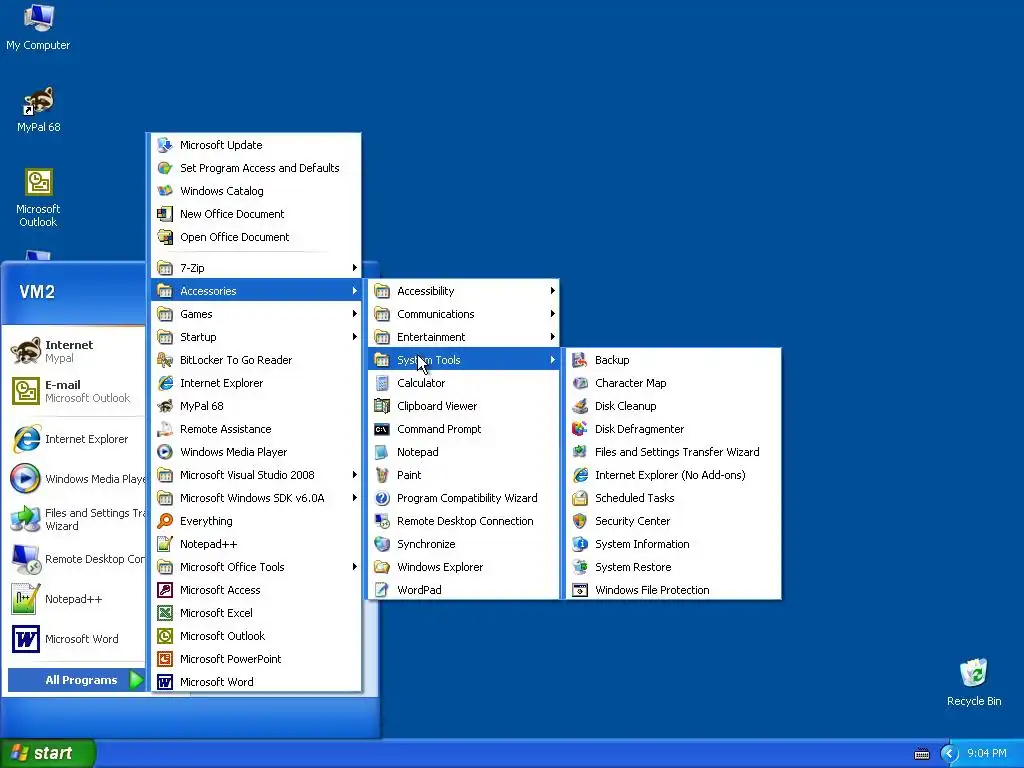The image size is (1024, 768).
Task: Open Everything search icon
Action: (x=165, y=521)
